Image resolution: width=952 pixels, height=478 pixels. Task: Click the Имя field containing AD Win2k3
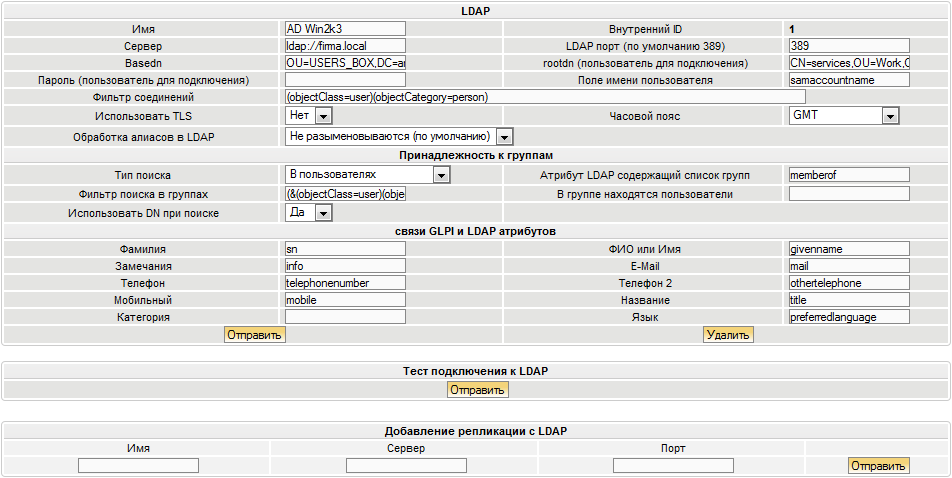[345, 29]
